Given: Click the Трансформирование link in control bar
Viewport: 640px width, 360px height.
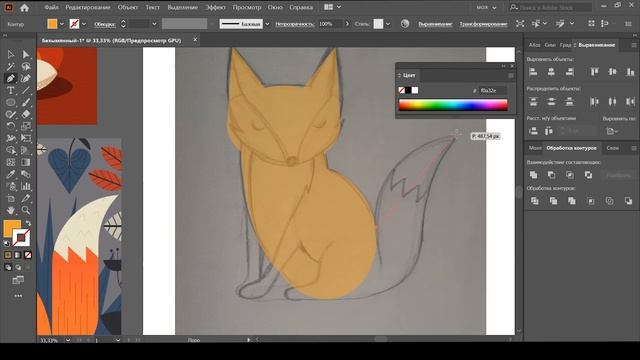Looking at the screenshot, I should pyautogui.click(x=483, y=24).
